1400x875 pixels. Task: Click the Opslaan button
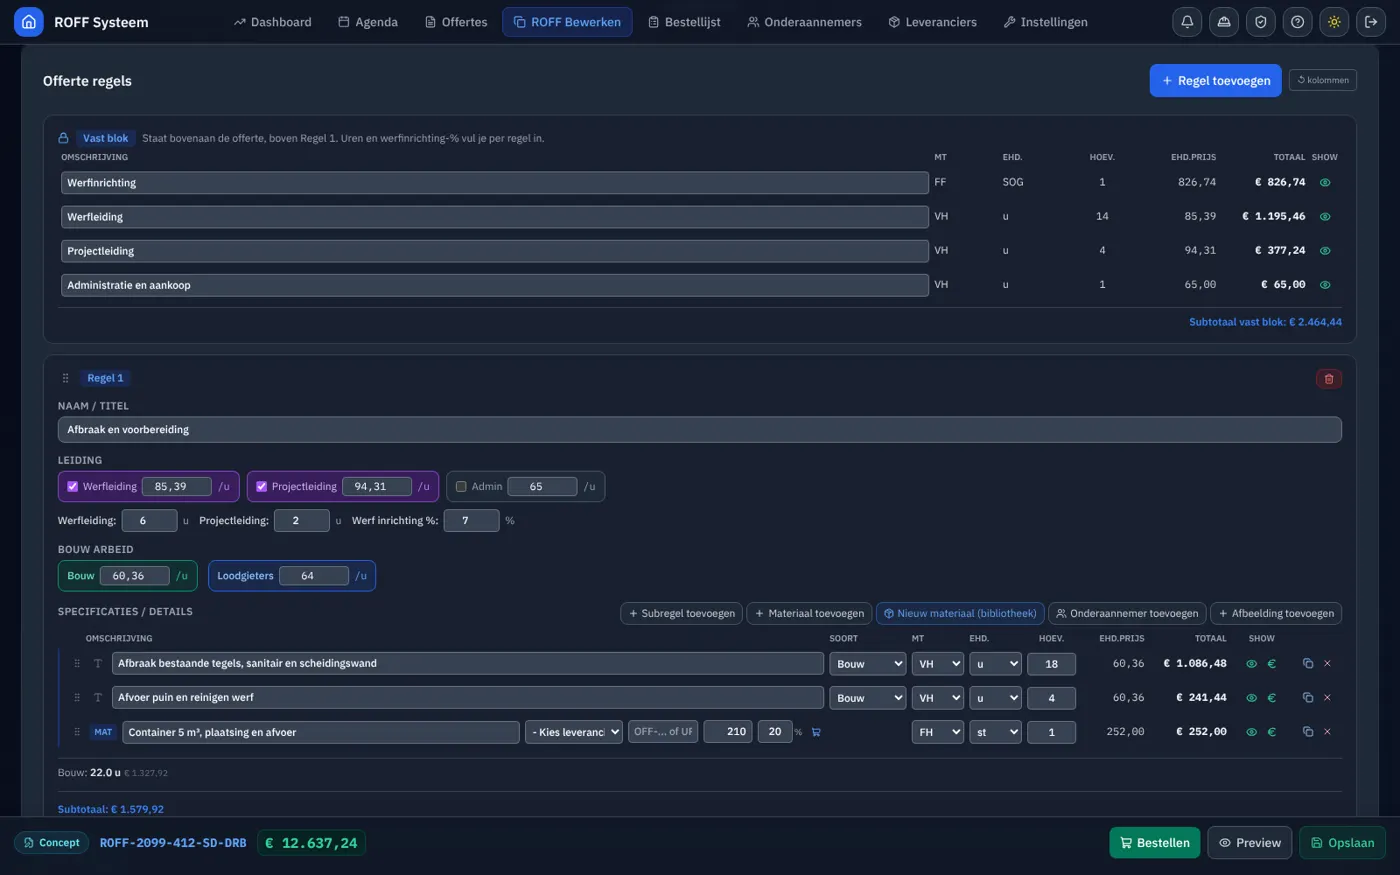(1342, 843)
